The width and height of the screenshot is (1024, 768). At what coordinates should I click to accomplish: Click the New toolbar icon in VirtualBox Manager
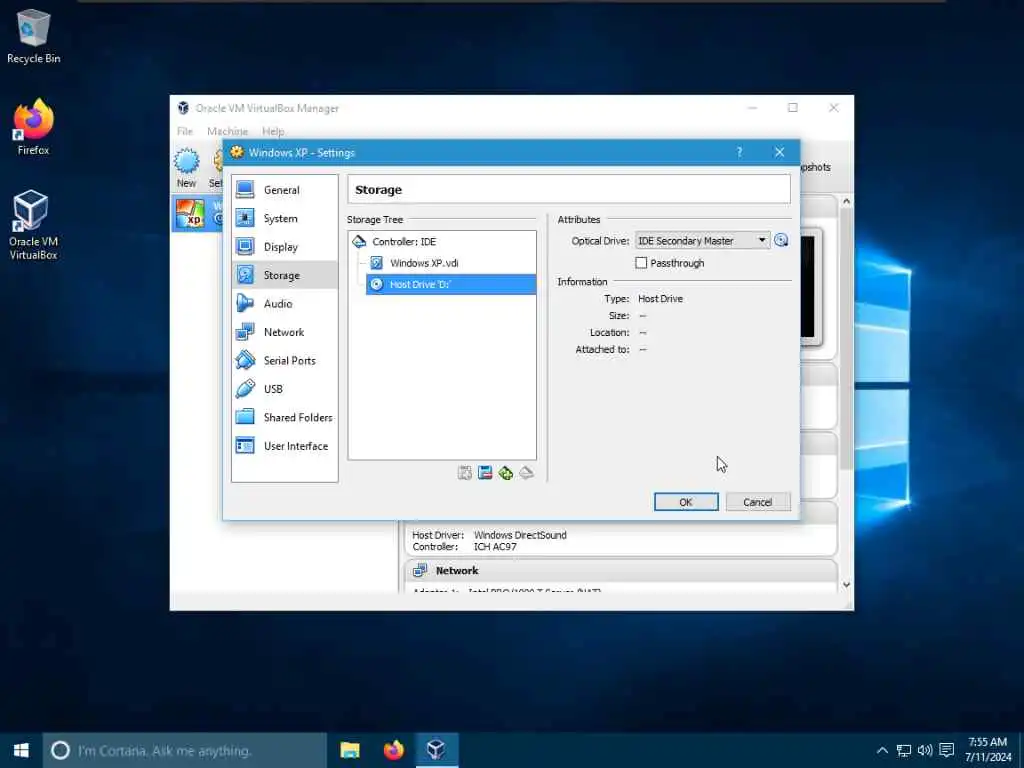pyautogui.click(x=187, y=168)
